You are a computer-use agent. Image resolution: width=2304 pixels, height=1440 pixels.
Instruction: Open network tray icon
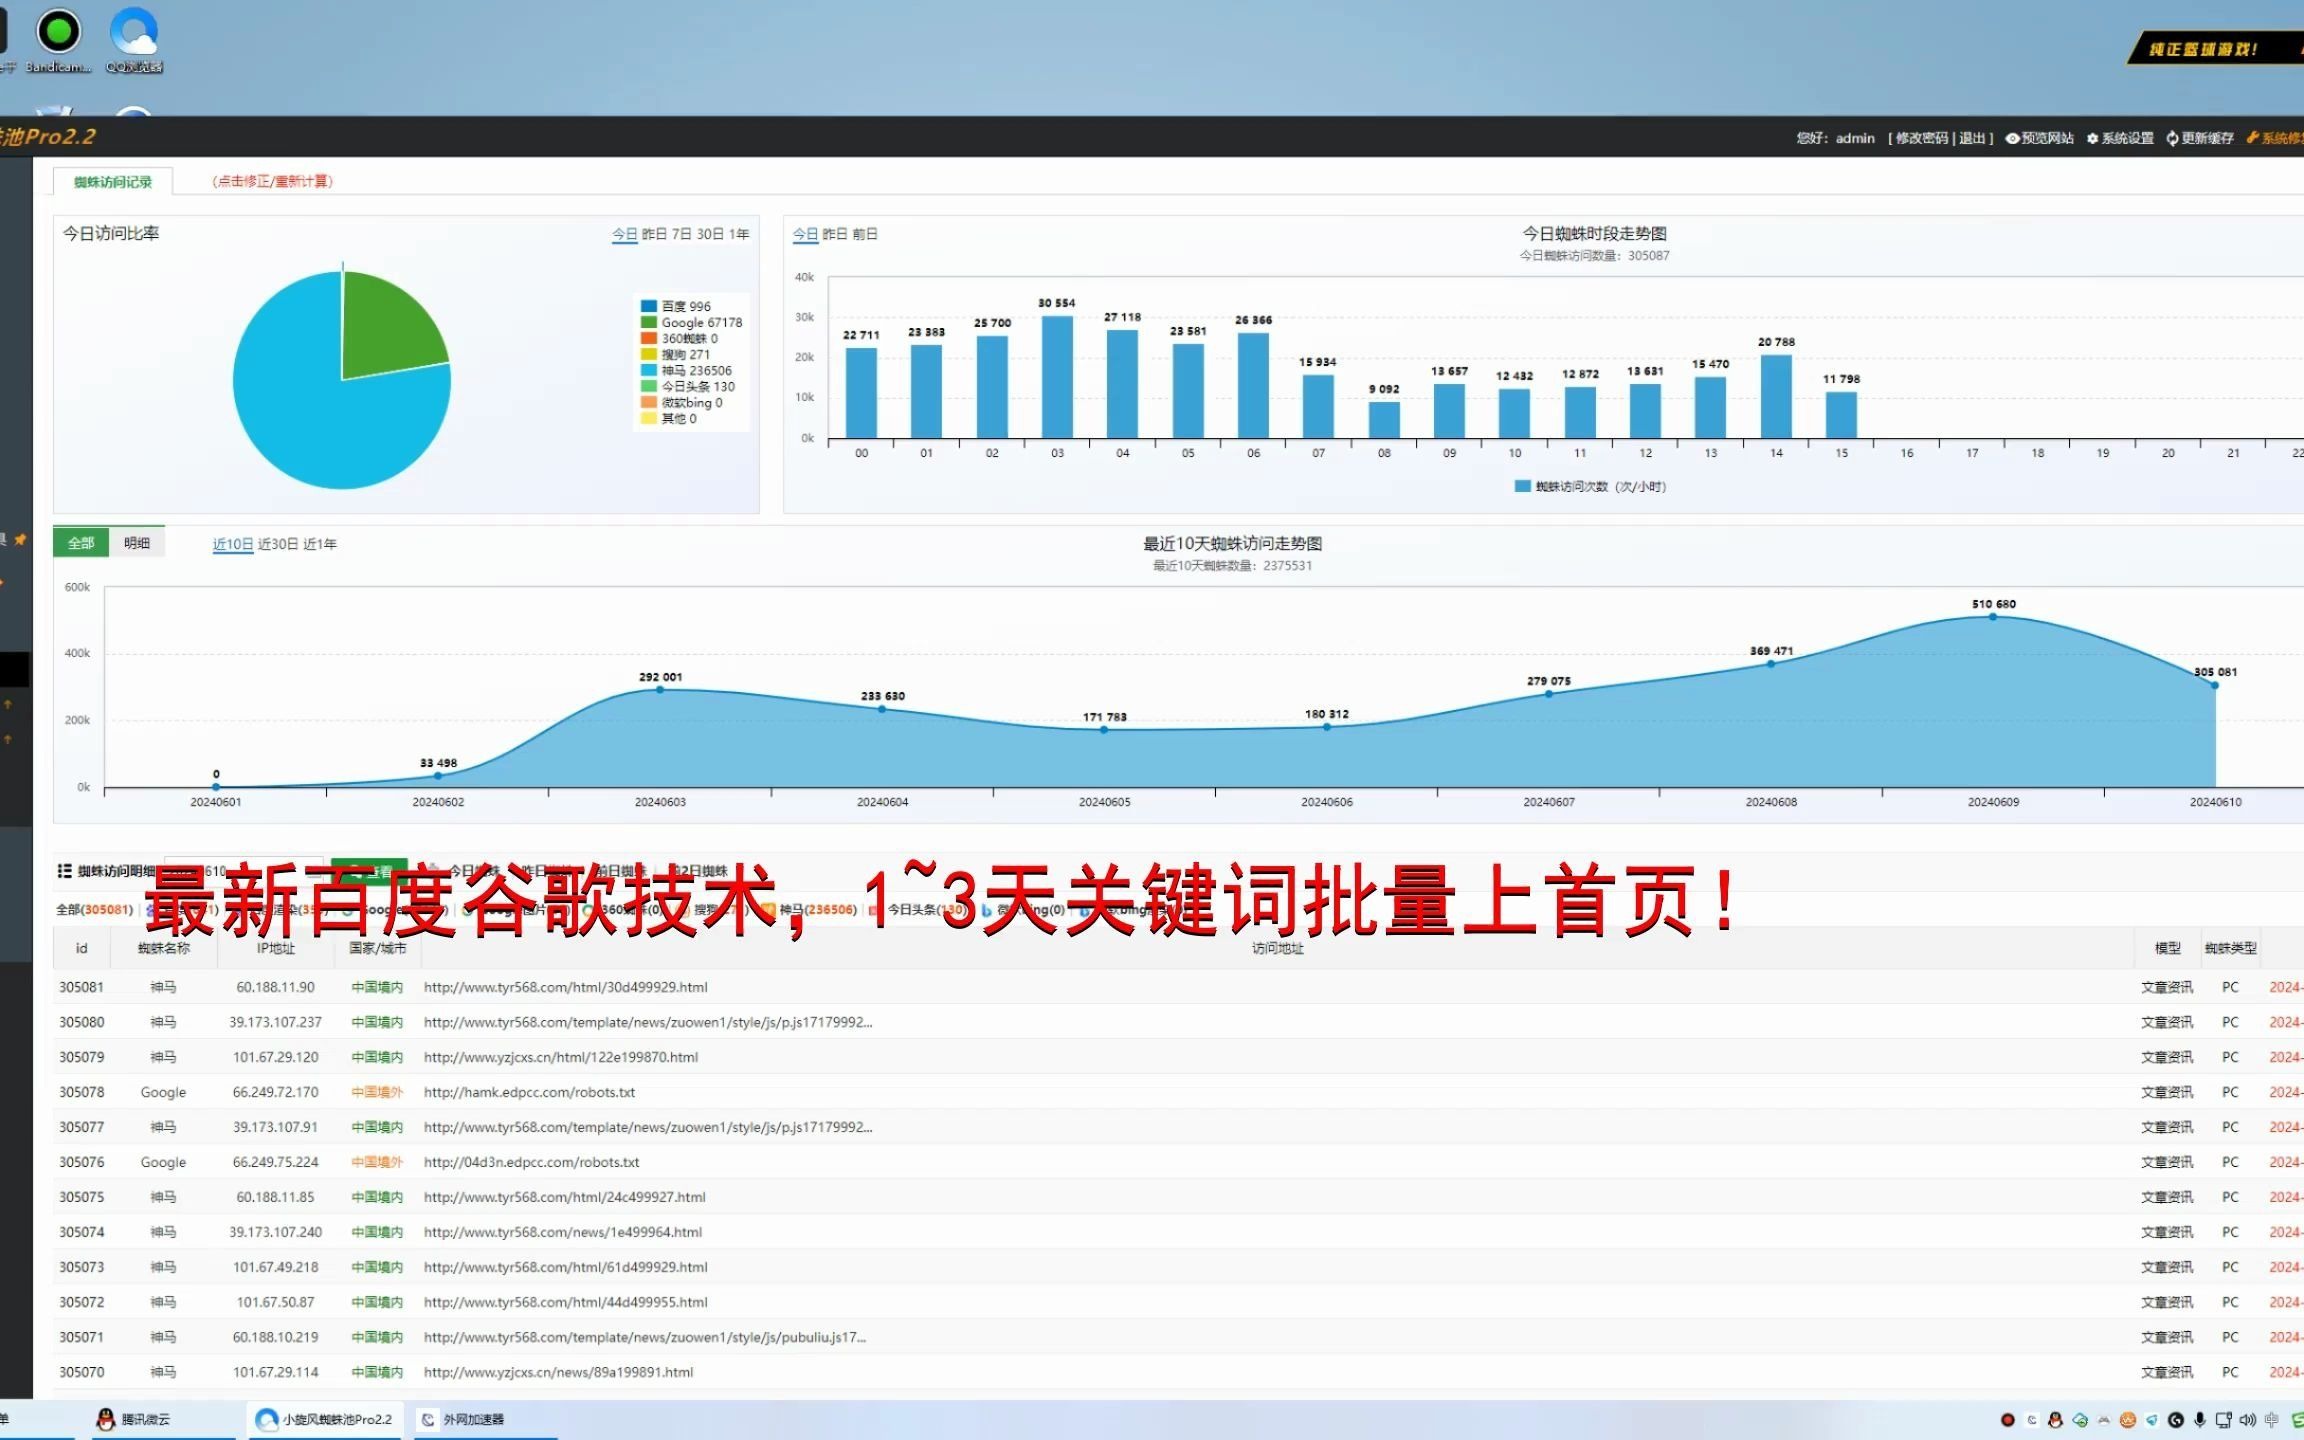(x=2223, y=1420)
